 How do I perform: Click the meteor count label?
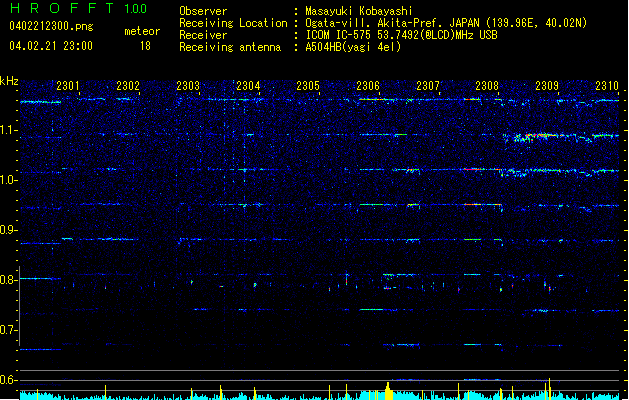[x=142, y=31]
